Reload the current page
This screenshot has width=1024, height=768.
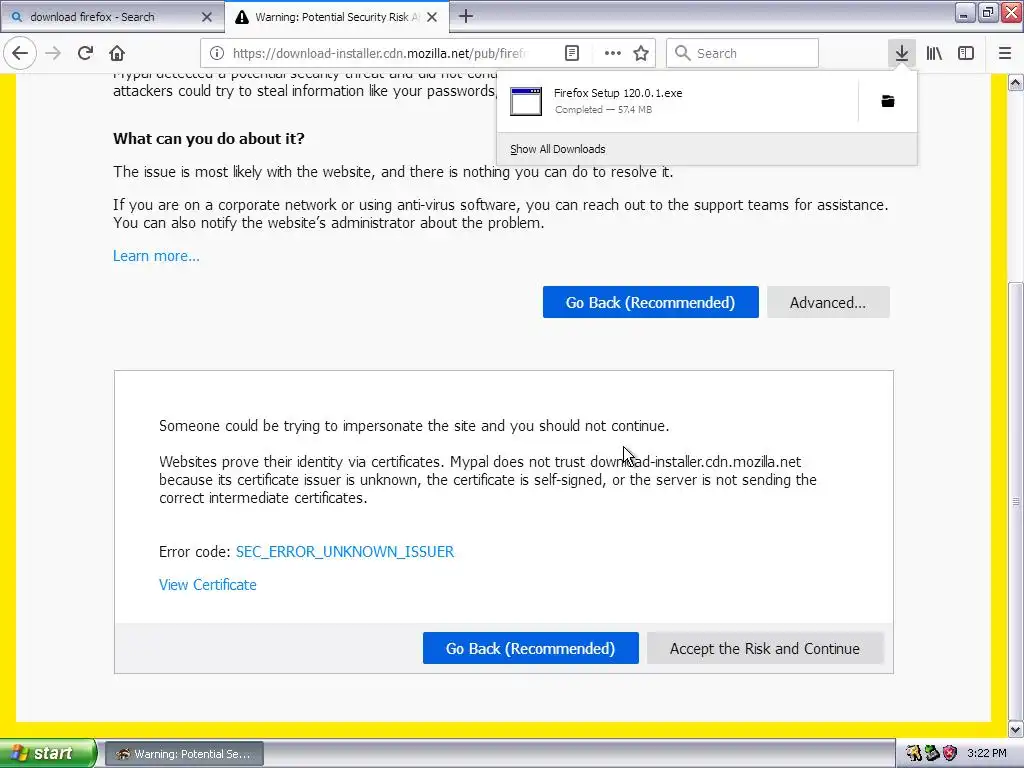point(85,54)
